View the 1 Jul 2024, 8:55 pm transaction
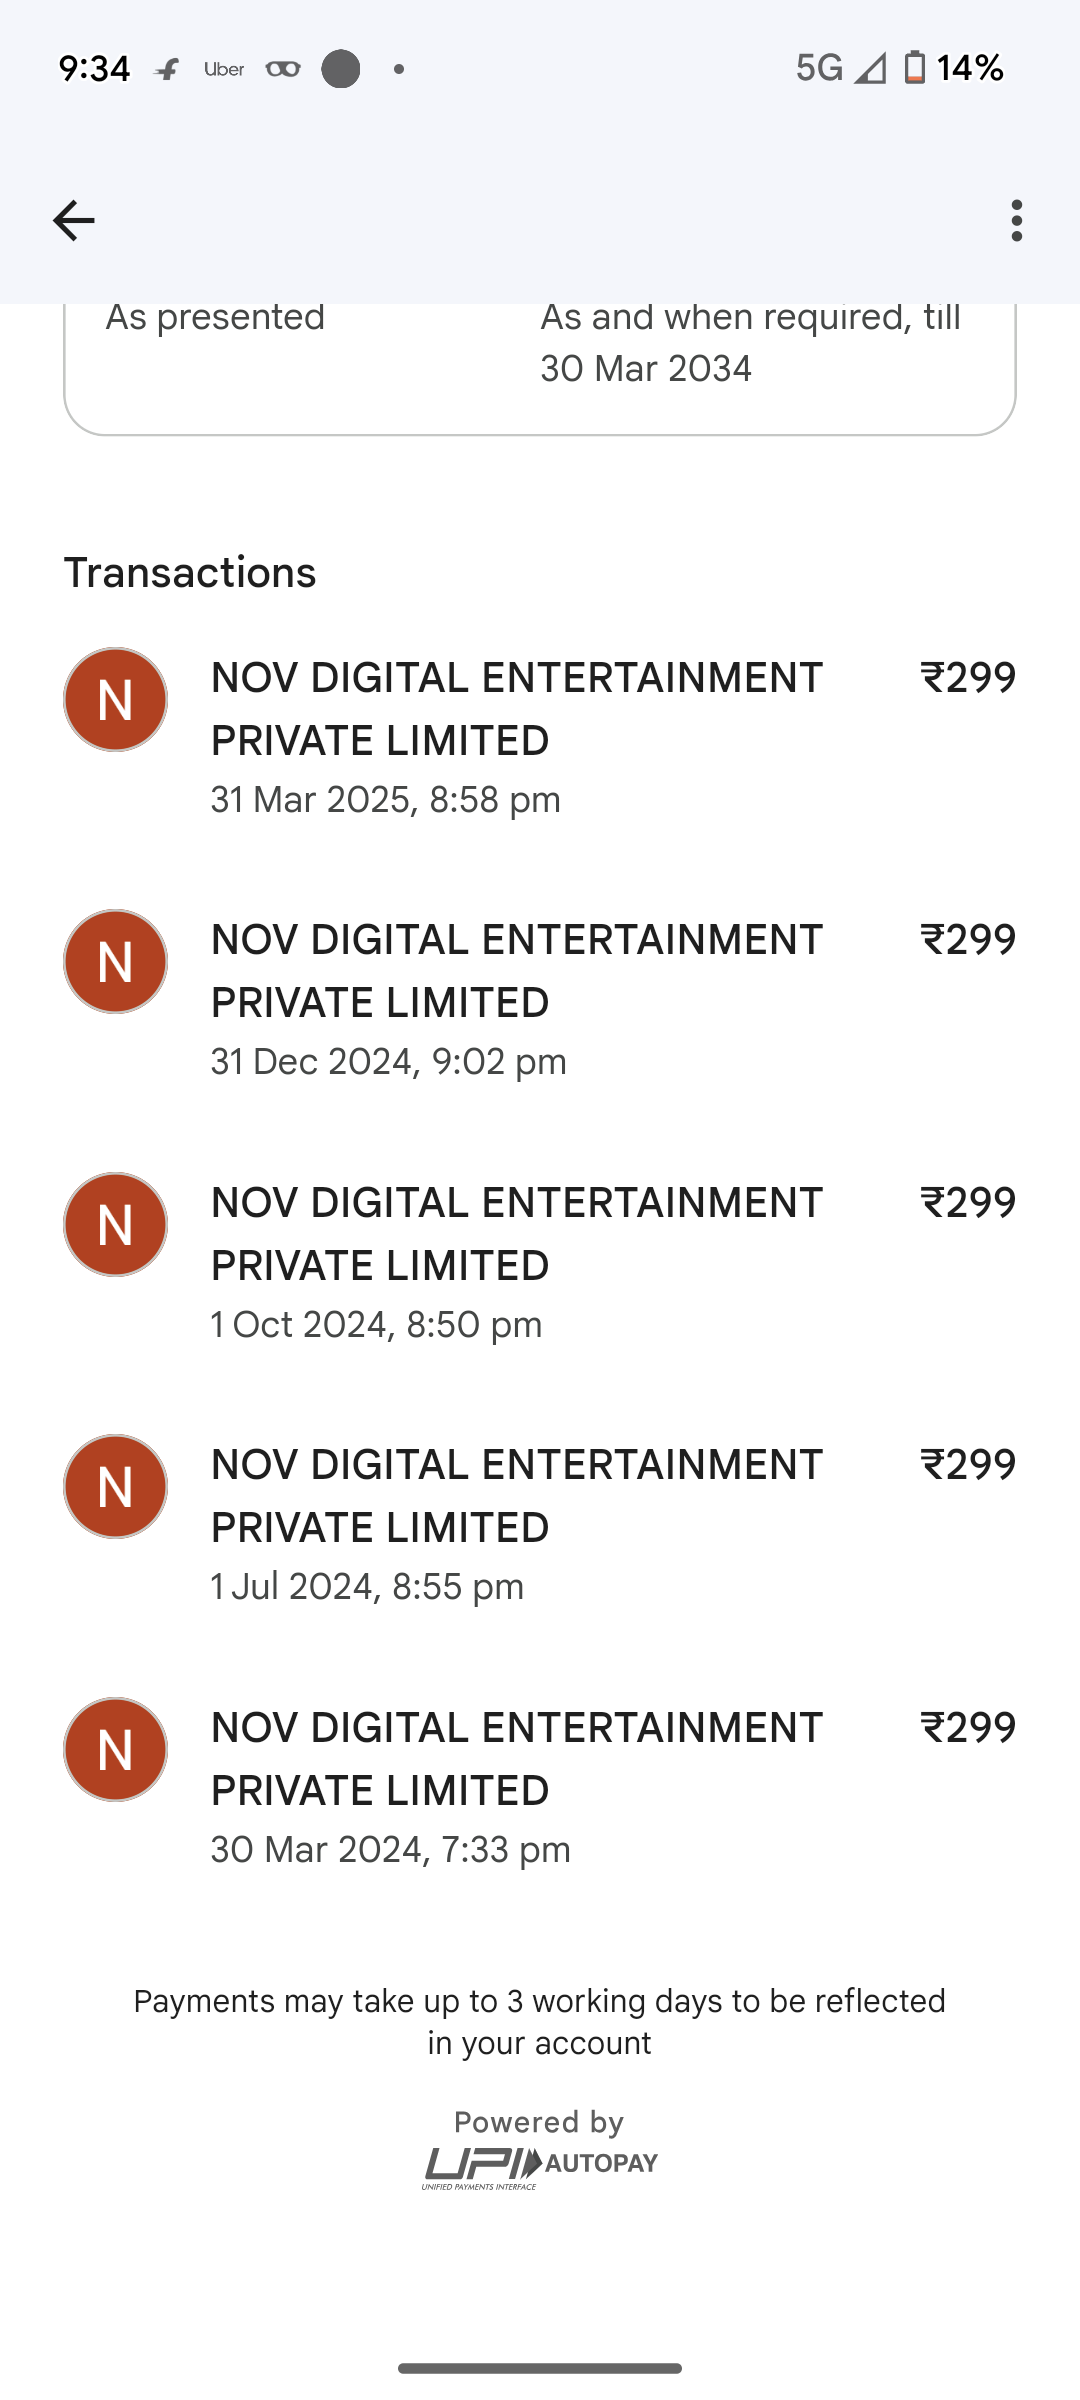The height and width of the screenshot is (2400, 1080). (x=516, y=1525)
